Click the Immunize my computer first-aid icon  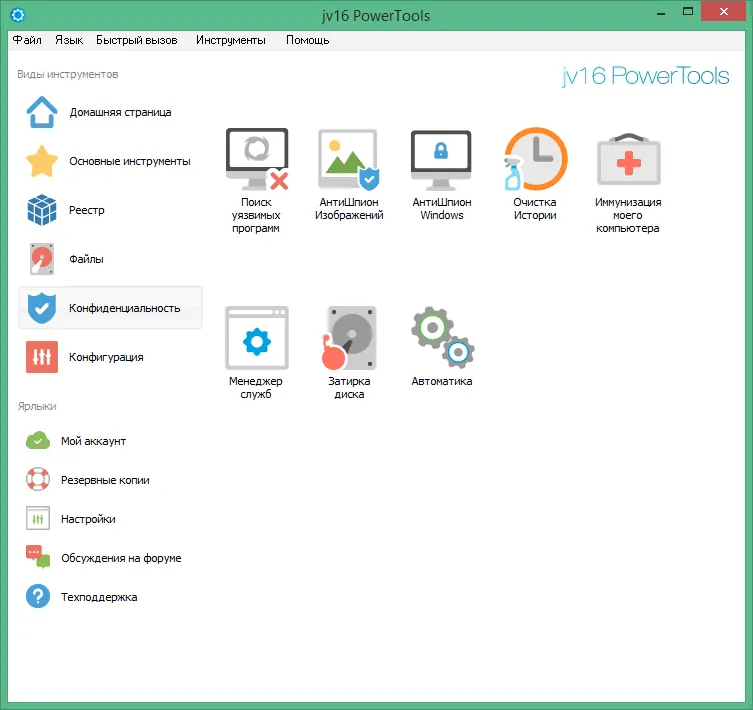pos(629,159)
